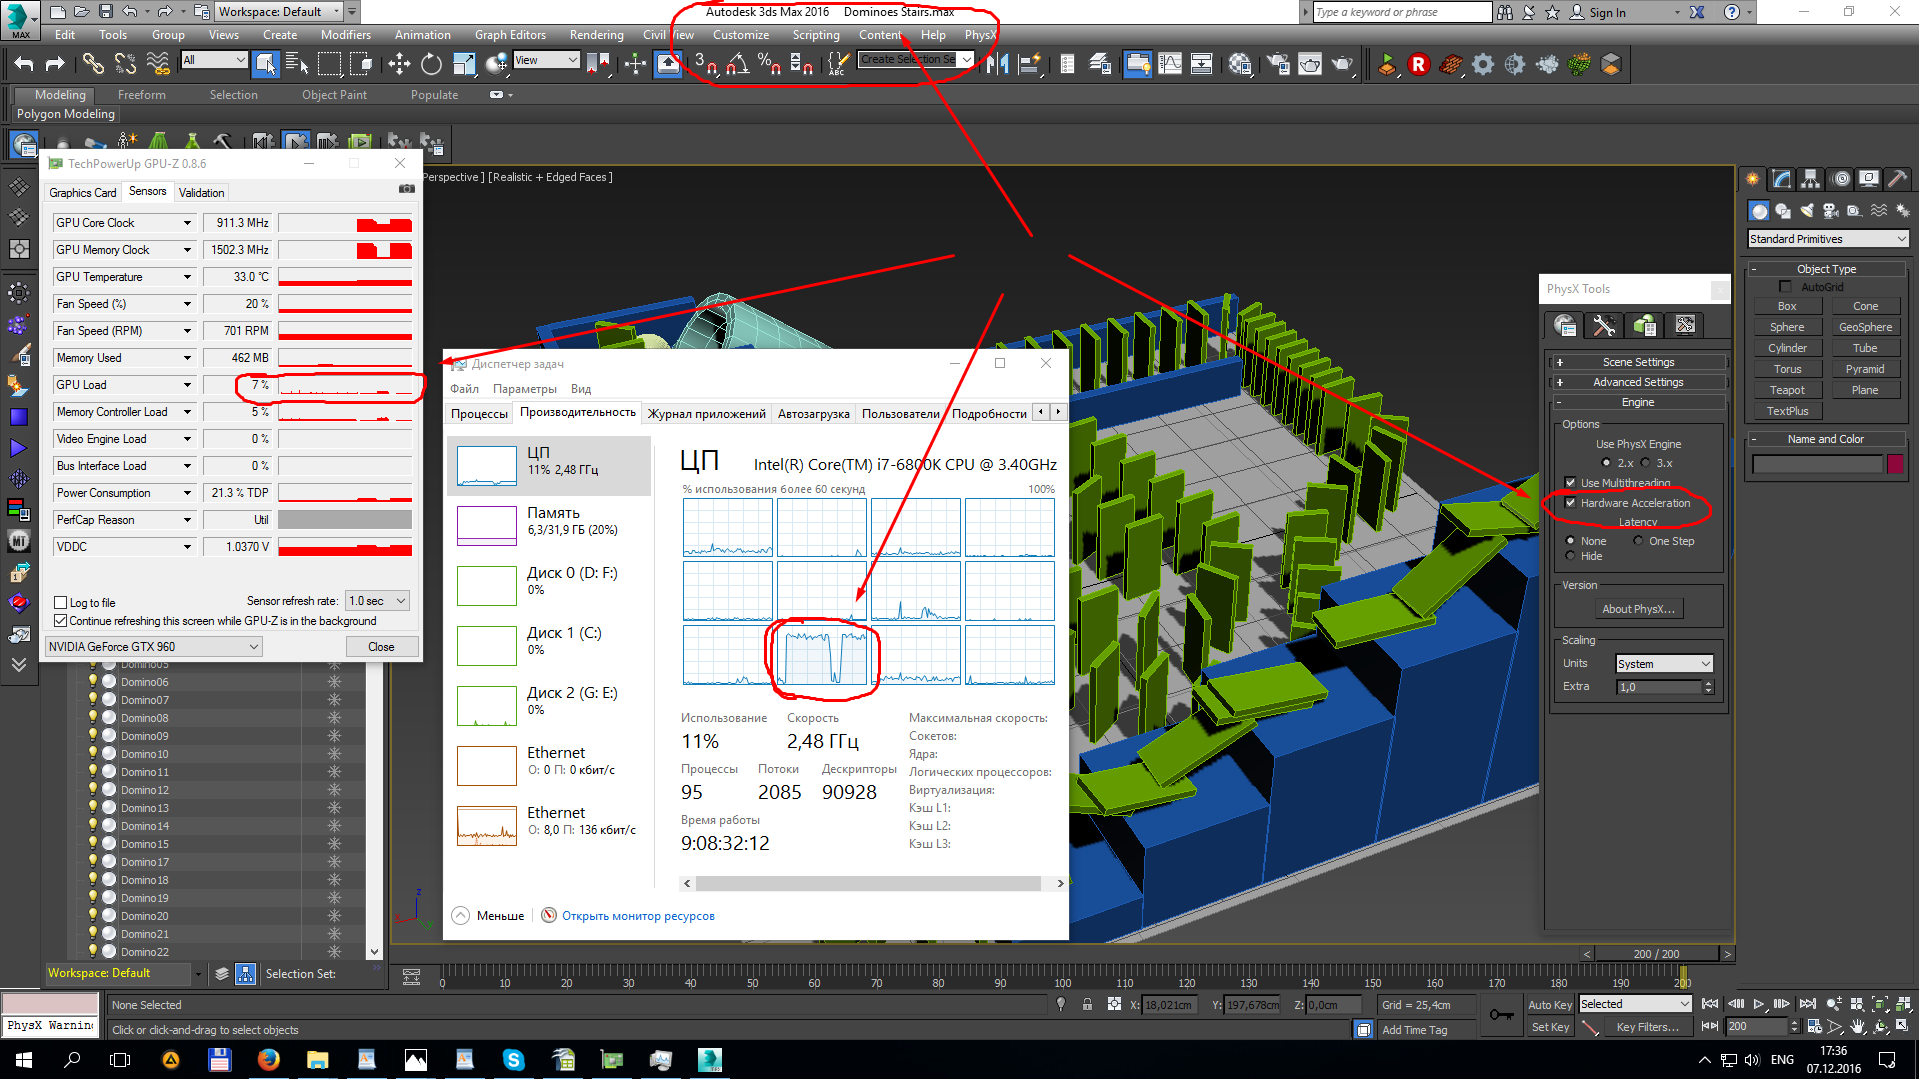The image size is (1919, 1079).
Task: Open the Utilities hammer panel tab
Action: click(x=1897, y=179)
